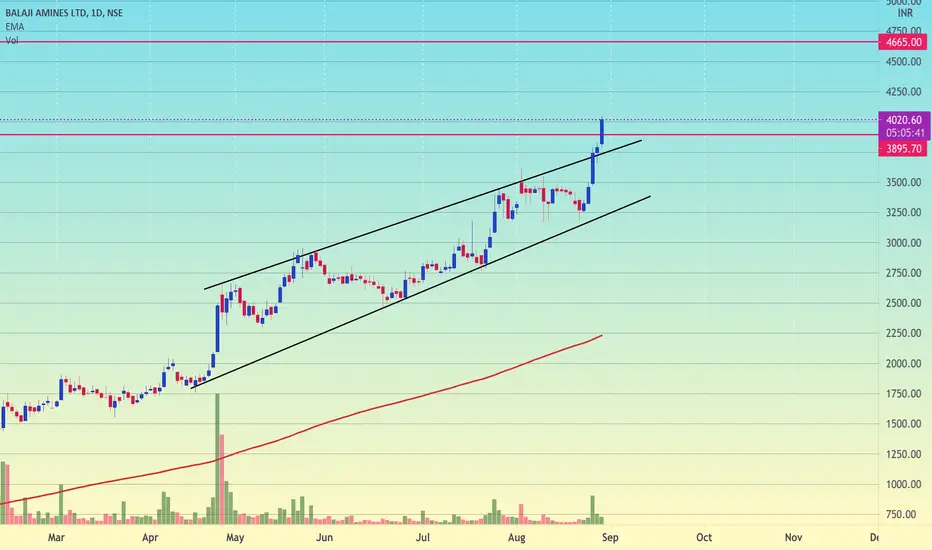
Task: Click the 3895.70 horizontal line price tag
Action: [902, 149]
